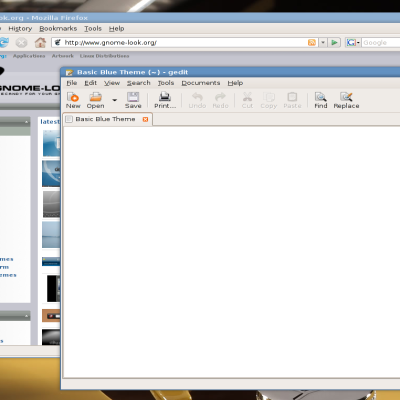
Task: Collapse the upper gnome-look sidebar panel arrow
Action: pyautogui.click(x=26, y=122)
